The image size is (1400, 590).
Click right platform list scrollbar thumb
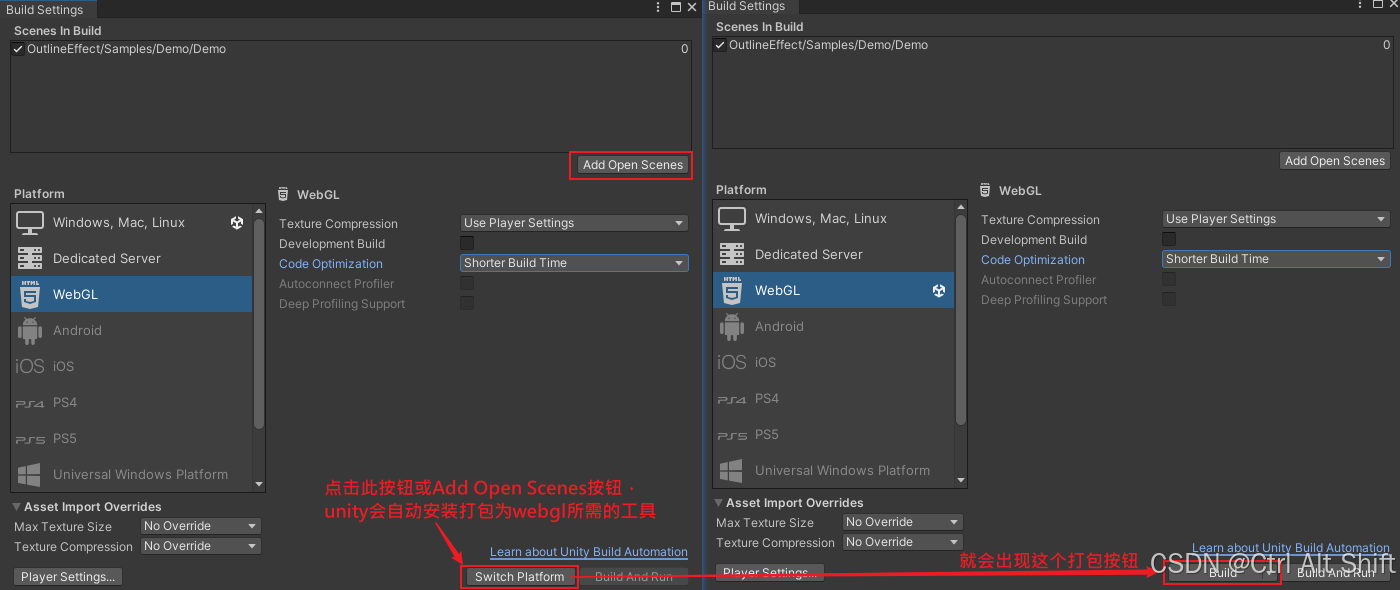(x=961, y=319)
